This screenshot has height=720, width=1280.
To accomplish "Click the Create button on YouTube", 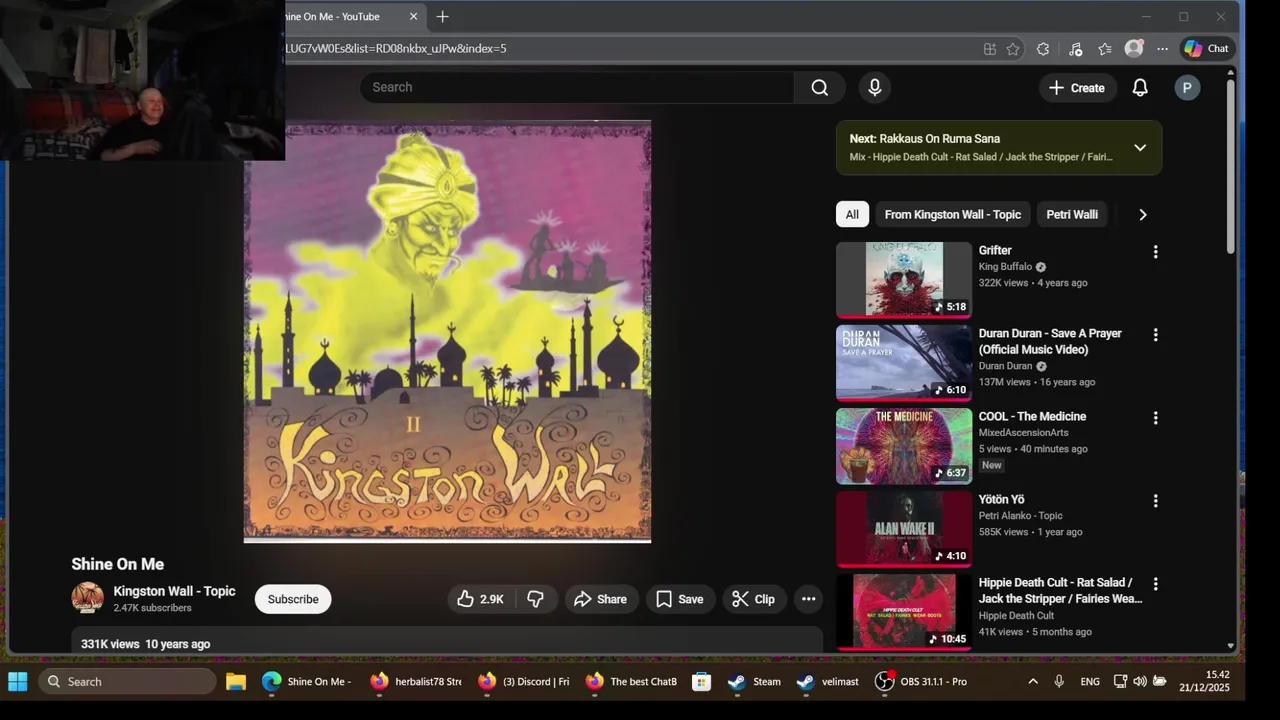I will tap(1076, 88).
